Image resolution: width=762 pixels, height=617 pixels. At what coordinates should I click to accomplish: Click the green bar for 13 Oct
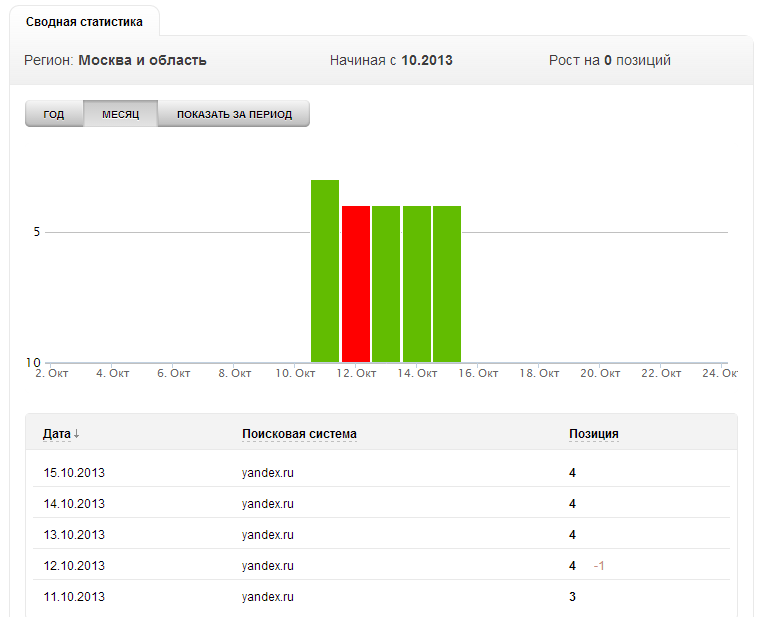(x=386, y=284)
